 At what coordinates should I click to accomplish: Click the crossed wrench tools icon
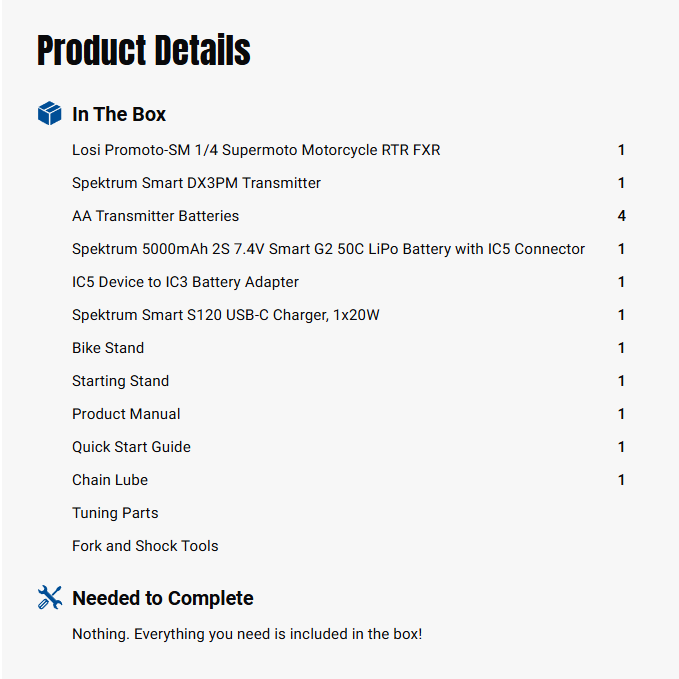(49, 598)
